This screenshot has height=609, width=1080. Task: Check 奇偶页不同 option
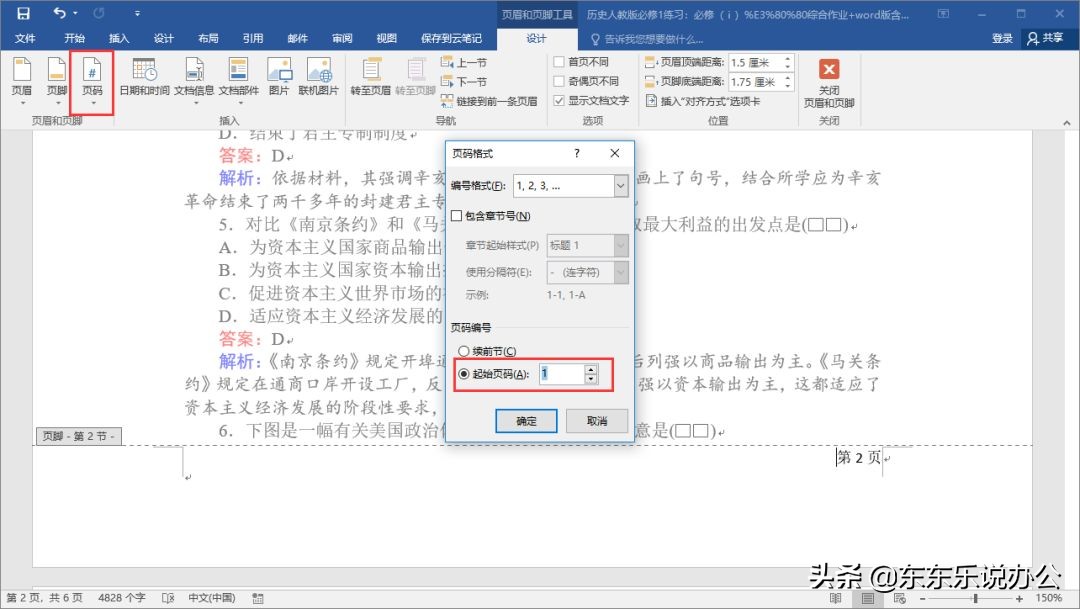(x=558, y=80)
